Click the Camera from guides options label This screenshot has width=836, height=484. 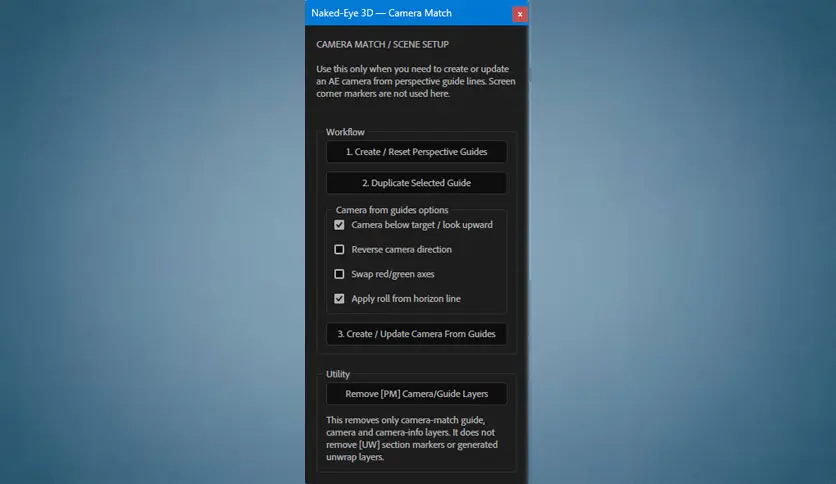tap(392, 210)
